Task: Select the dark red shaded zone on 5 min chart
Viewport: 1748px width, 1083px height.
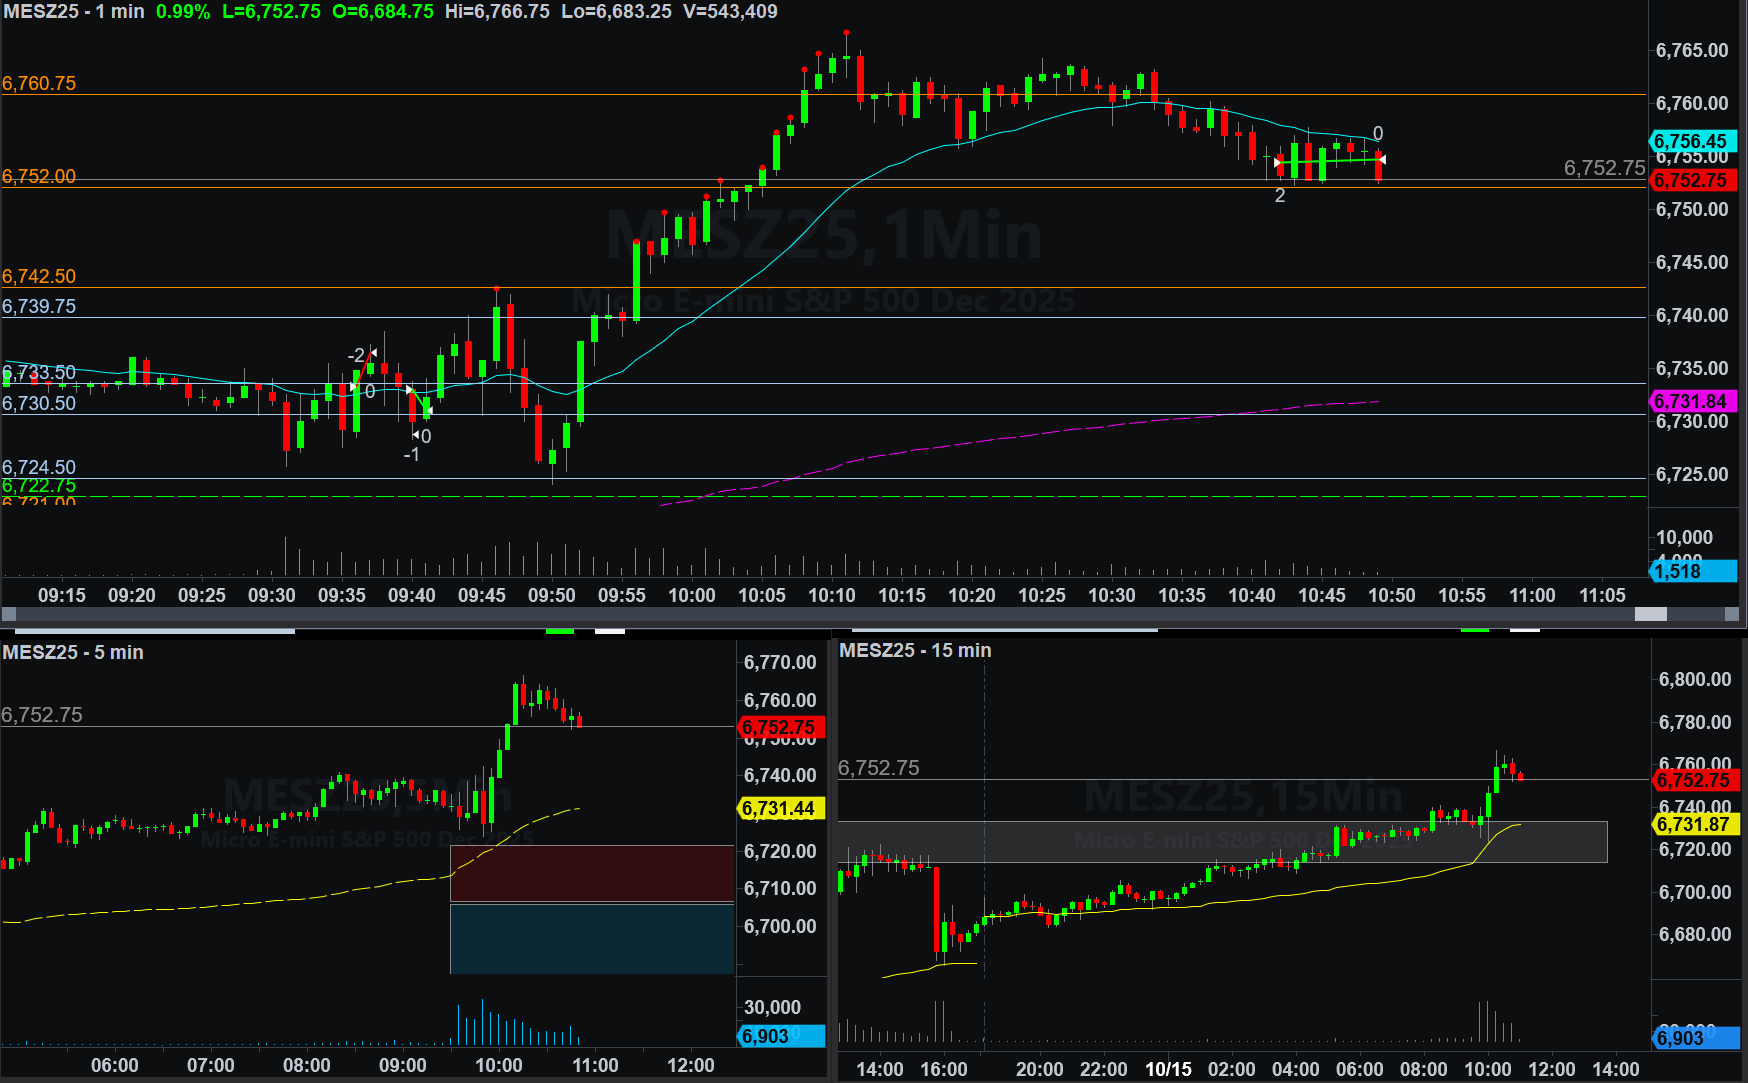Action: (x=592, y=873)
